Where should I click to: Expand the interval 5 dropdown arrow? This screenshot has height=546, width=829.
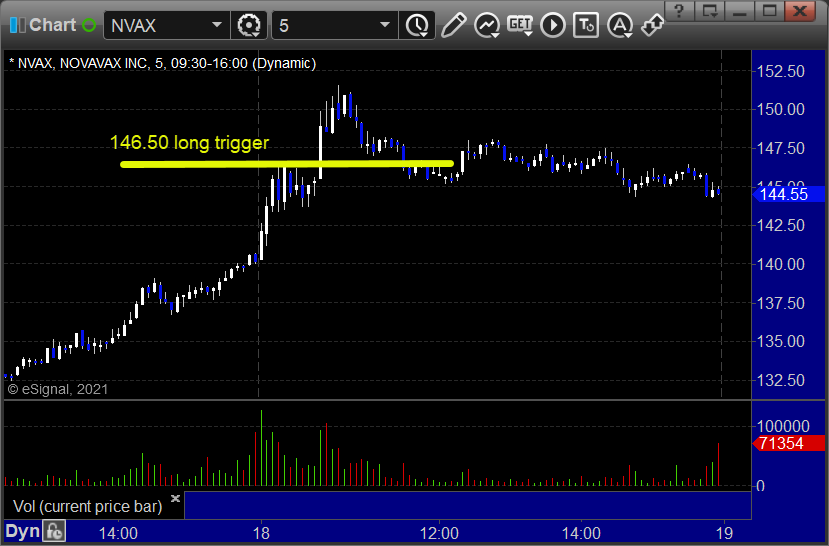[385, 25]
